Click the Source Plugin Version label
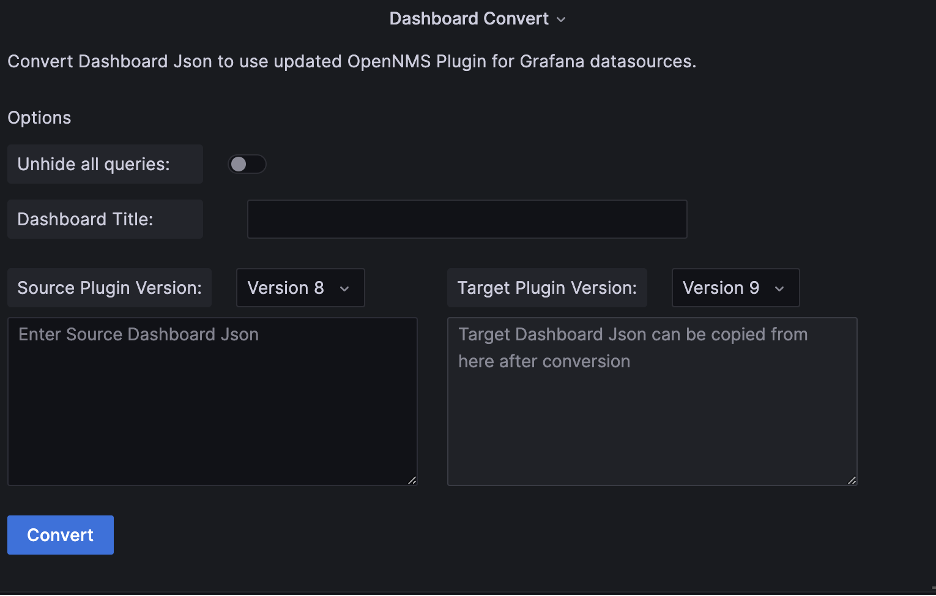Viewport: 936px width, 596px height. [109, 287]
